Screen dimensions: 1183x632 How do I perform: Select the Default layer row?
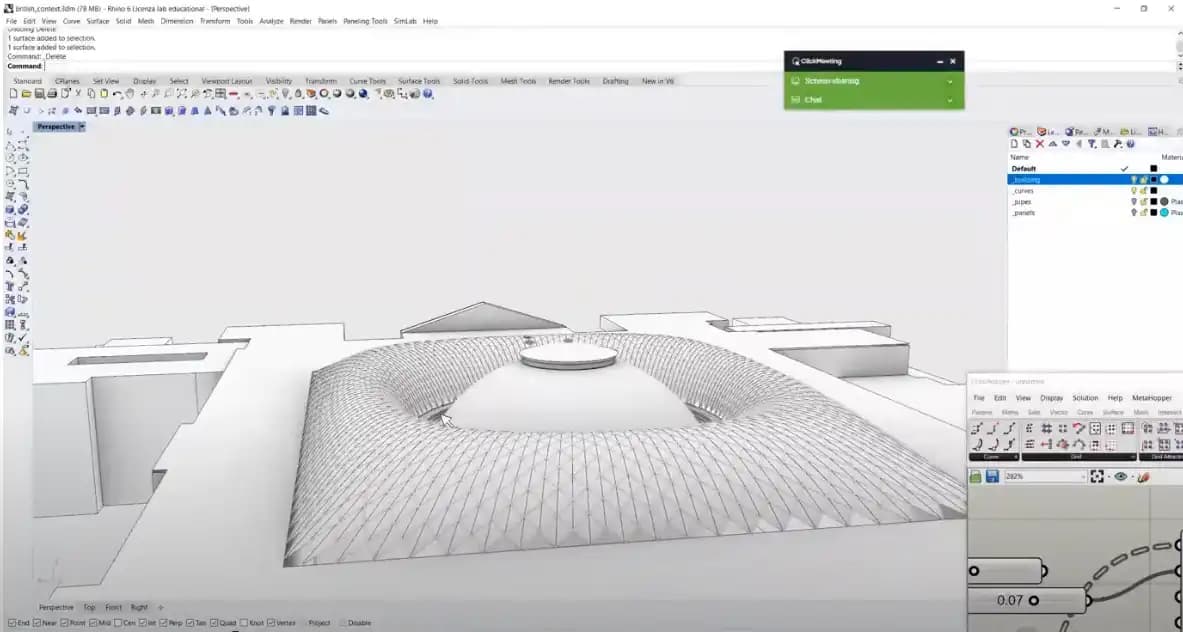click(1095, 169)
